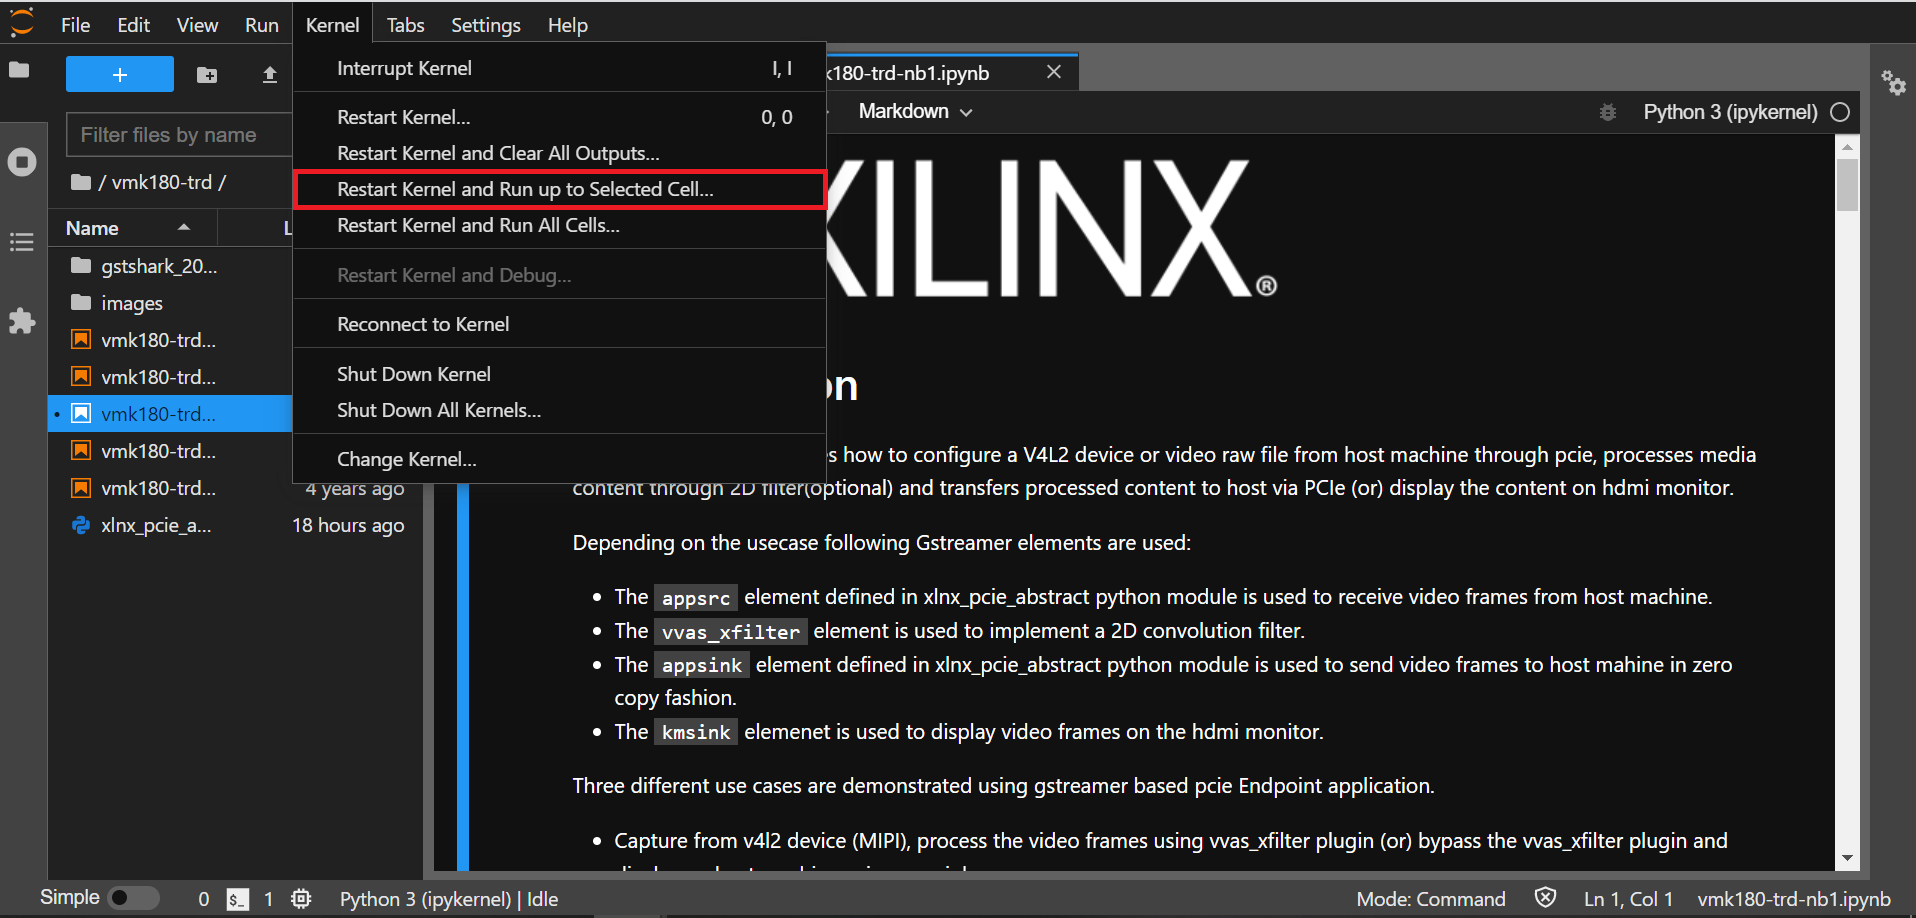1916x918 pixels.
Task: Click Mode: Command status entry
Action: [1431, 899]
